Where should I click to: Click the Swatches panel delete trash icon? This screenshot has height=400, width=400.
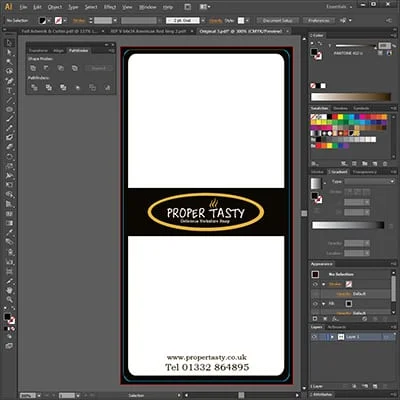[385, 164]
